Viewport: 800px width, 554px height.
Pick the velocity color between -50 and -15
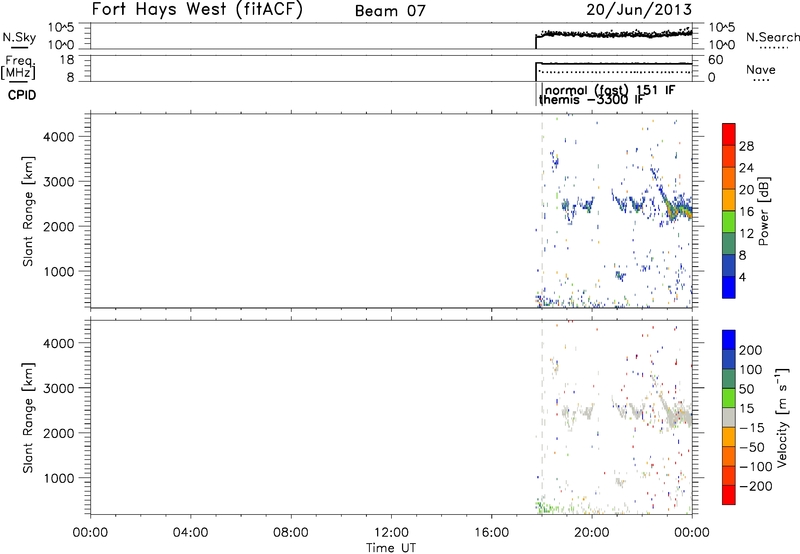729,437
